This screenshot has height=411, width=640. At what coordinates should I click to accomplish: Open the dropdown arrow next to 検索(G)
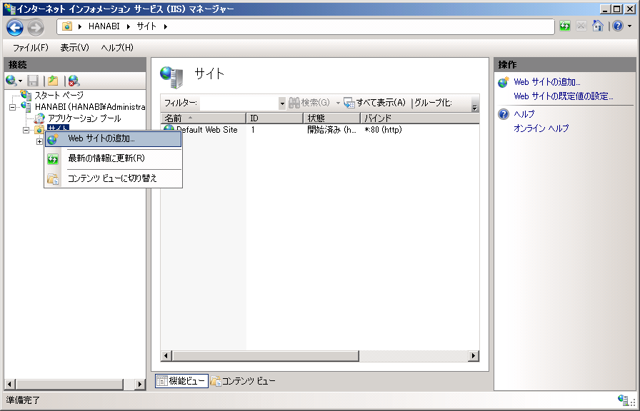338,103
